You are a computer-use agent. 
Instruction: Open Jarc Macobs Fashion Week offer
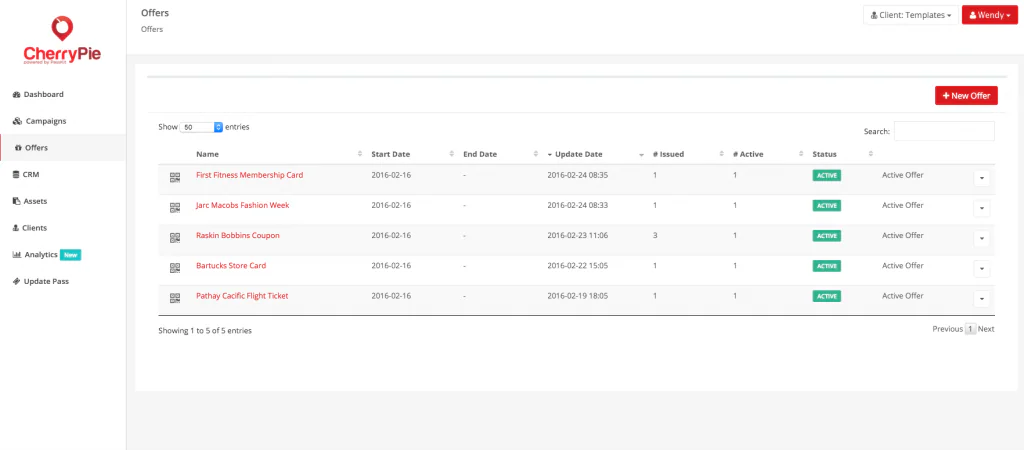[x=242, y=205]
